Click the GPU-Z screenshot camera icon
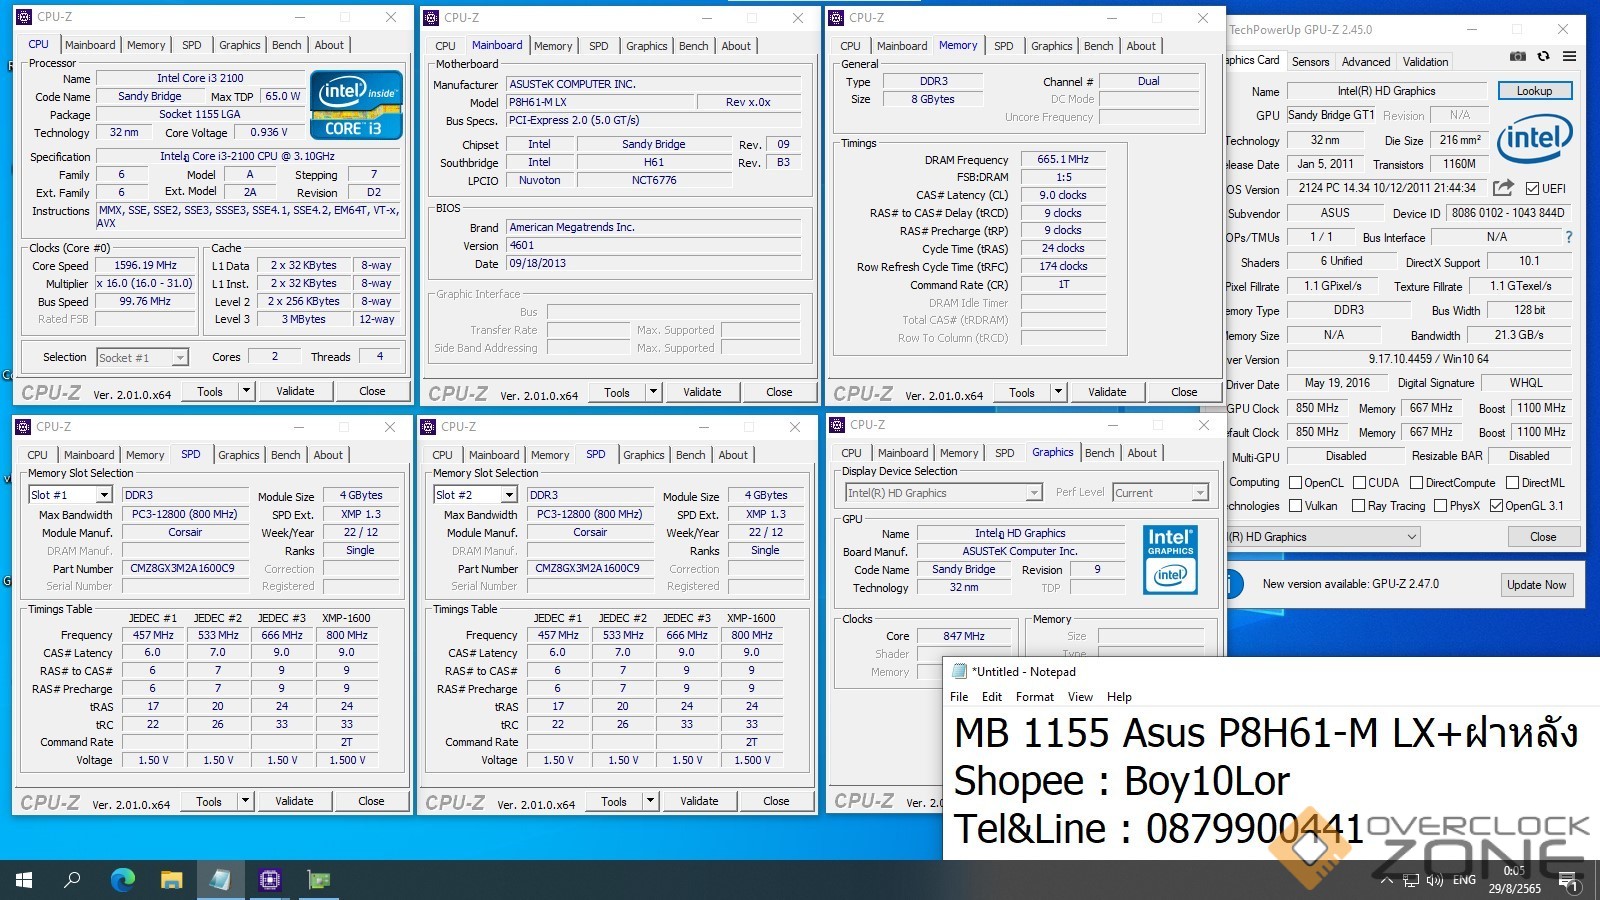This screenshot has height=900, width=1600. click(x=1517, y=57)
